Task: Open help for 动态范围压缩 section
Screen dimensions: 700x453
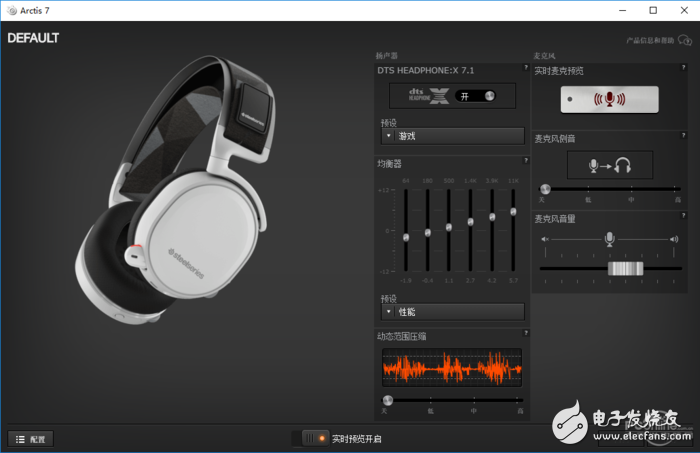Action: (525, 333)
